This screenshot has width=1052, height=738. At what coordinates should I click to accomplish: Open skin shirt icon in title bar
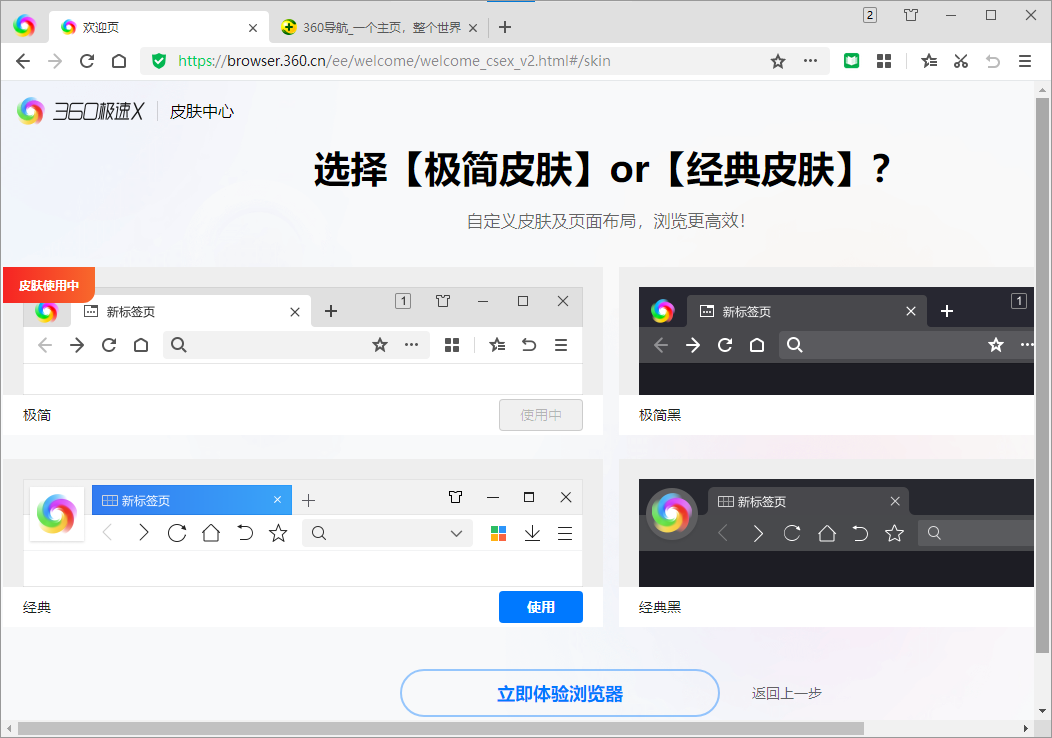point(910,15)
